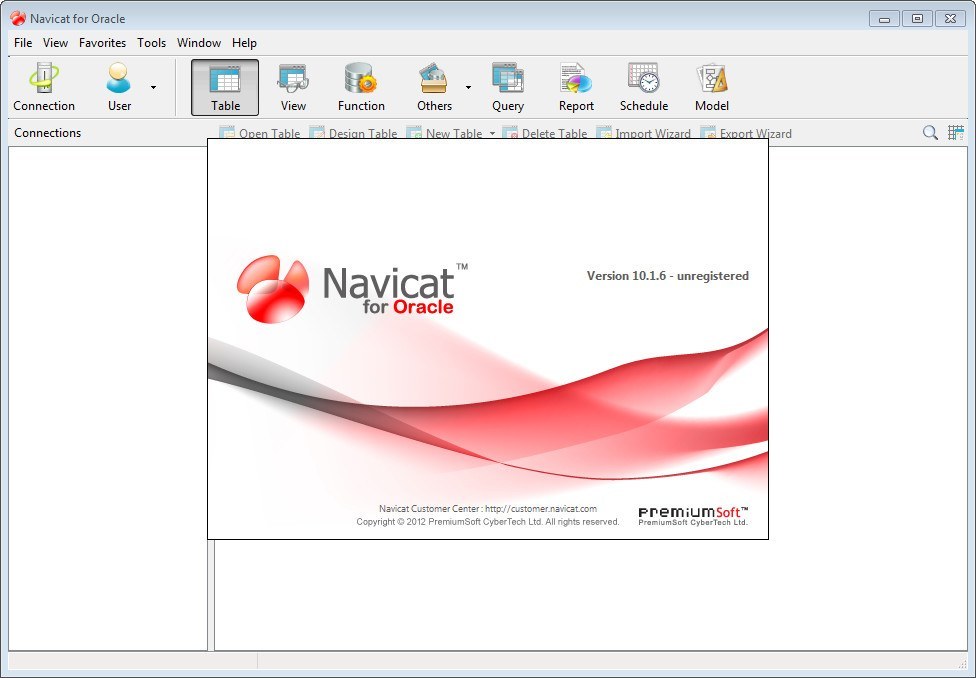Click Design Table in object toolbar
976x678 pixels.
pos(353,133)
